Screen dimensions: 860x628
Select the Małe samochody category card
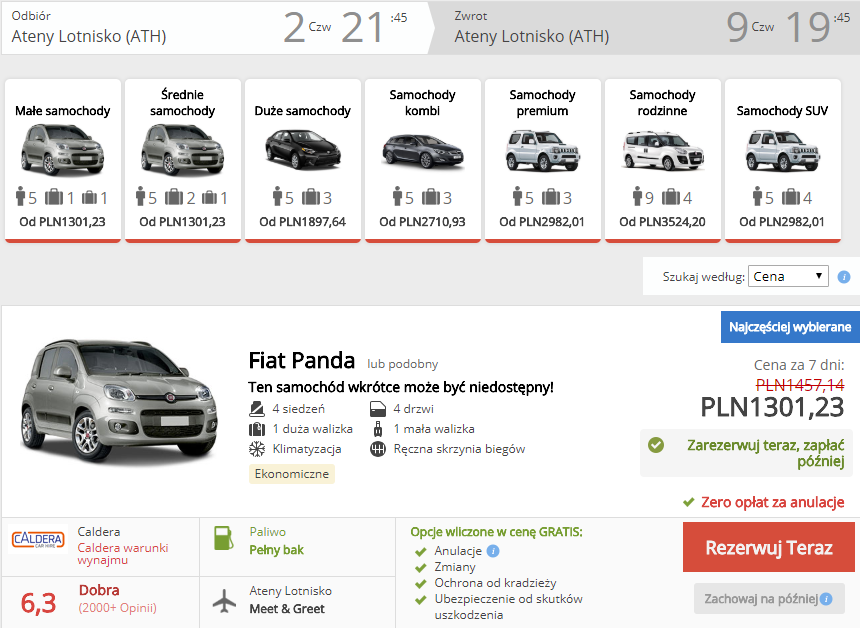tap(63, 160)
